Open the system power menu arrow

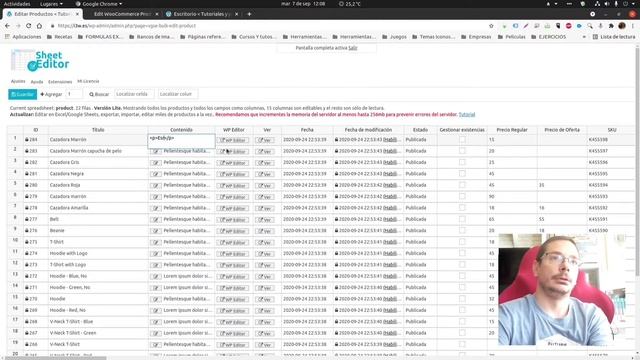[x=633, y=4]
